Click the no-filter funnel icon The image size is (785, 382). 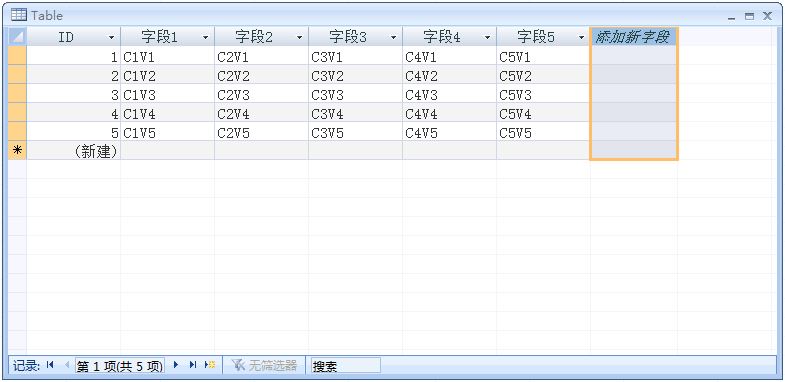coord(238,365)
